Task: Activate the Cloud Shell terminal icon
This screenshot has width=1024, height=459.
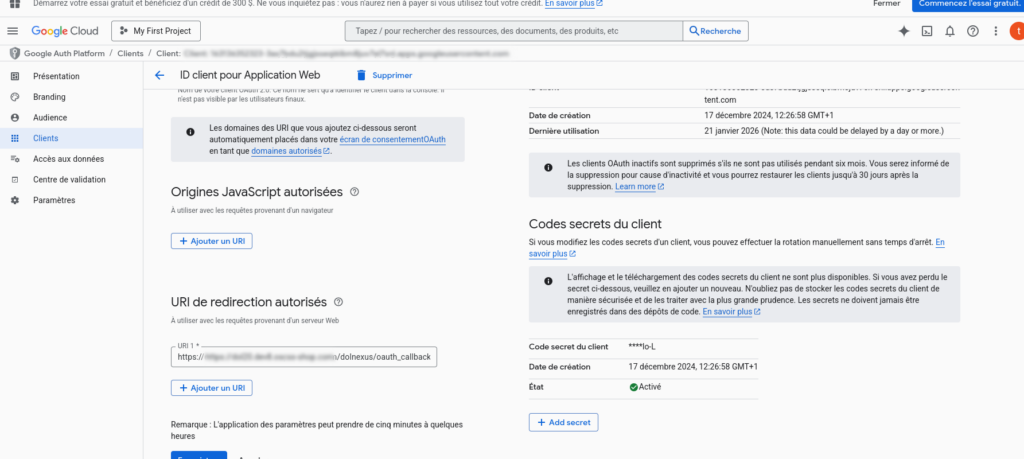Action: point(927,31)
